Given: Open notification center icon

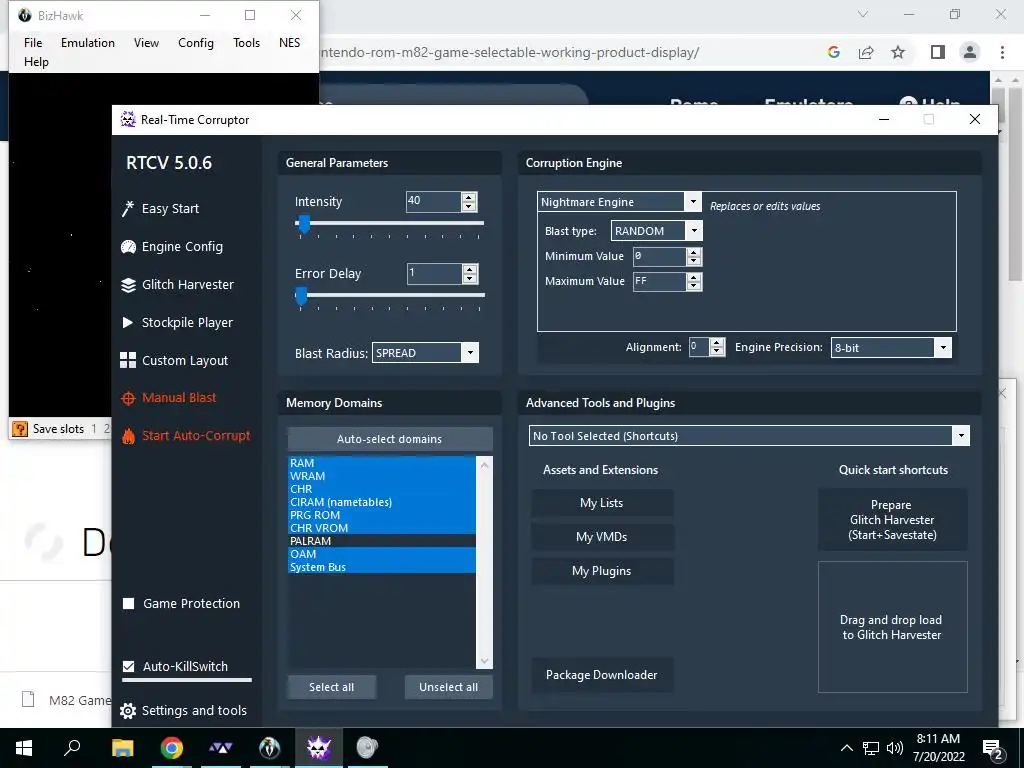Looking at the screenshot, I should tap(993, 749).
